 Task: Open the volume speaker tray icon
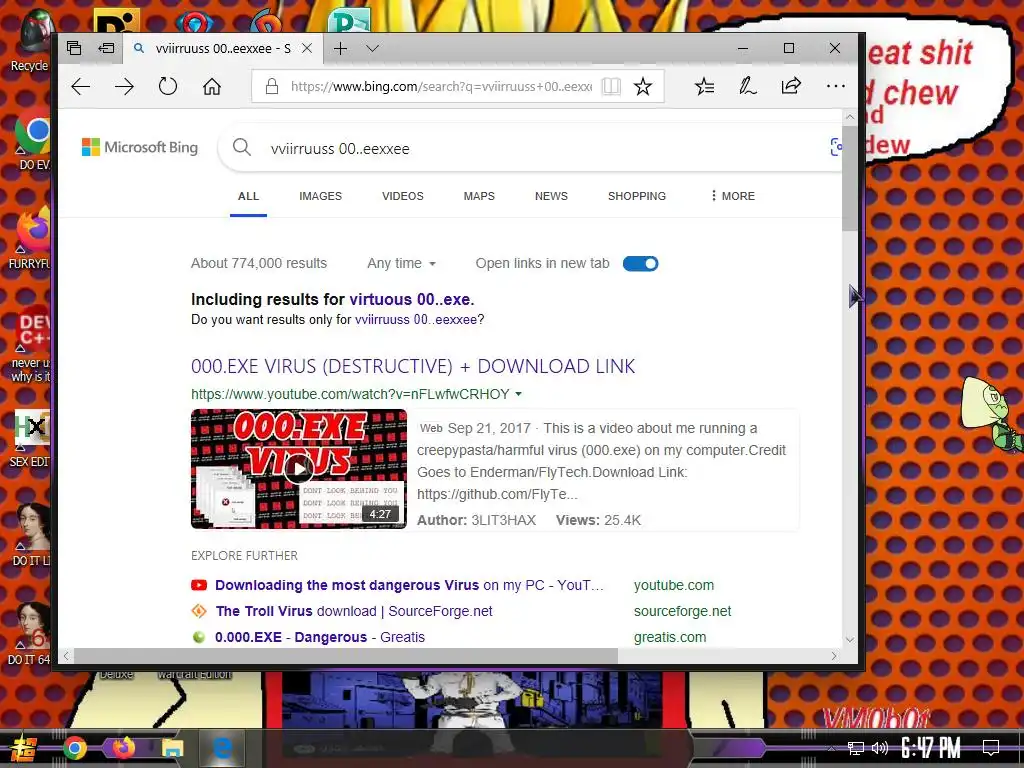click(x=880, y=748)
